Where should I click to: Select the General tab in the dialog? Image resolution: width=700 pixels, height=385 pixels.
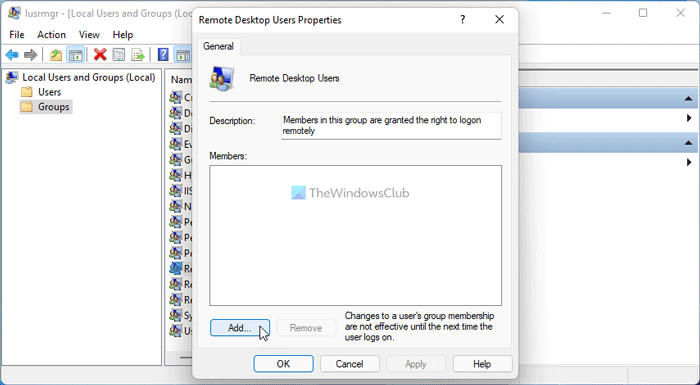click(218, 46)
